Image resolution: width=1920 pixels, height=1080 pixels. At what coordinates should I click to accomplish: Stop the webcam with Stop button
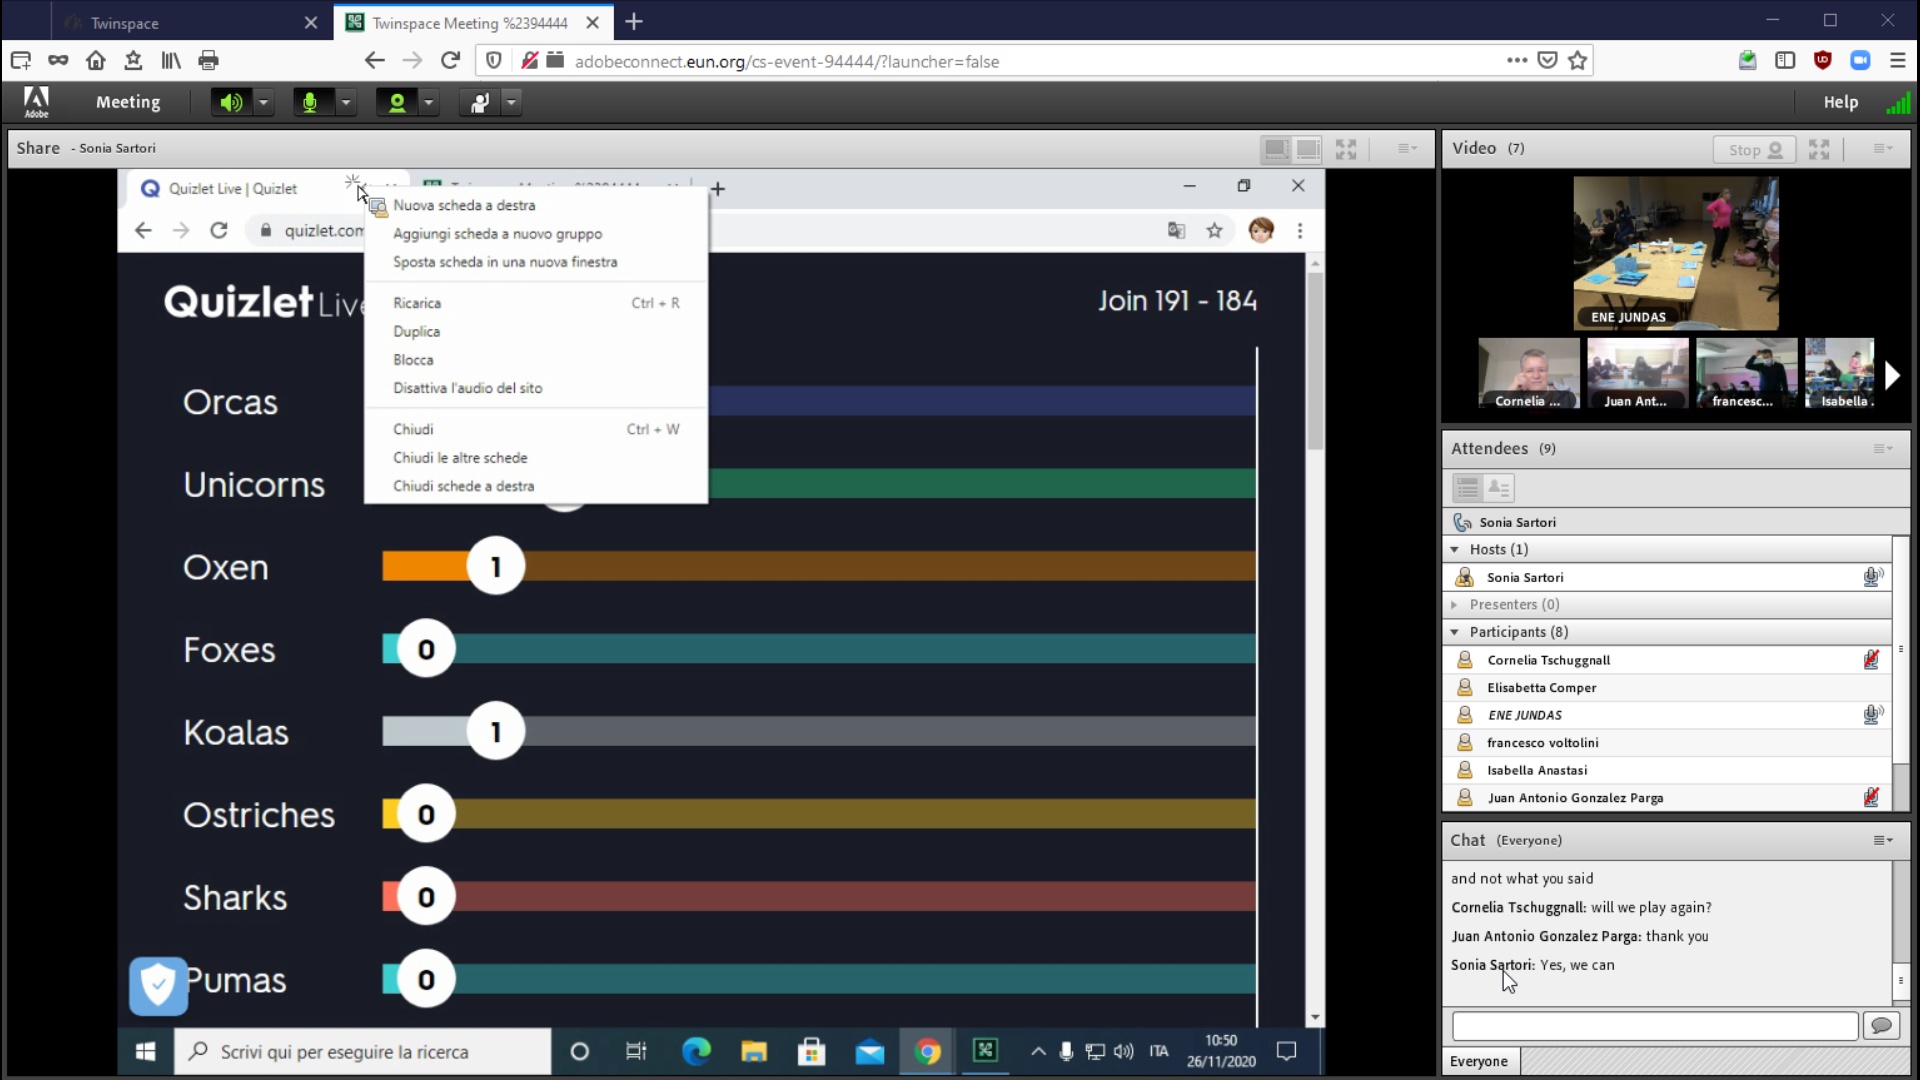[x=1754, y=149]
